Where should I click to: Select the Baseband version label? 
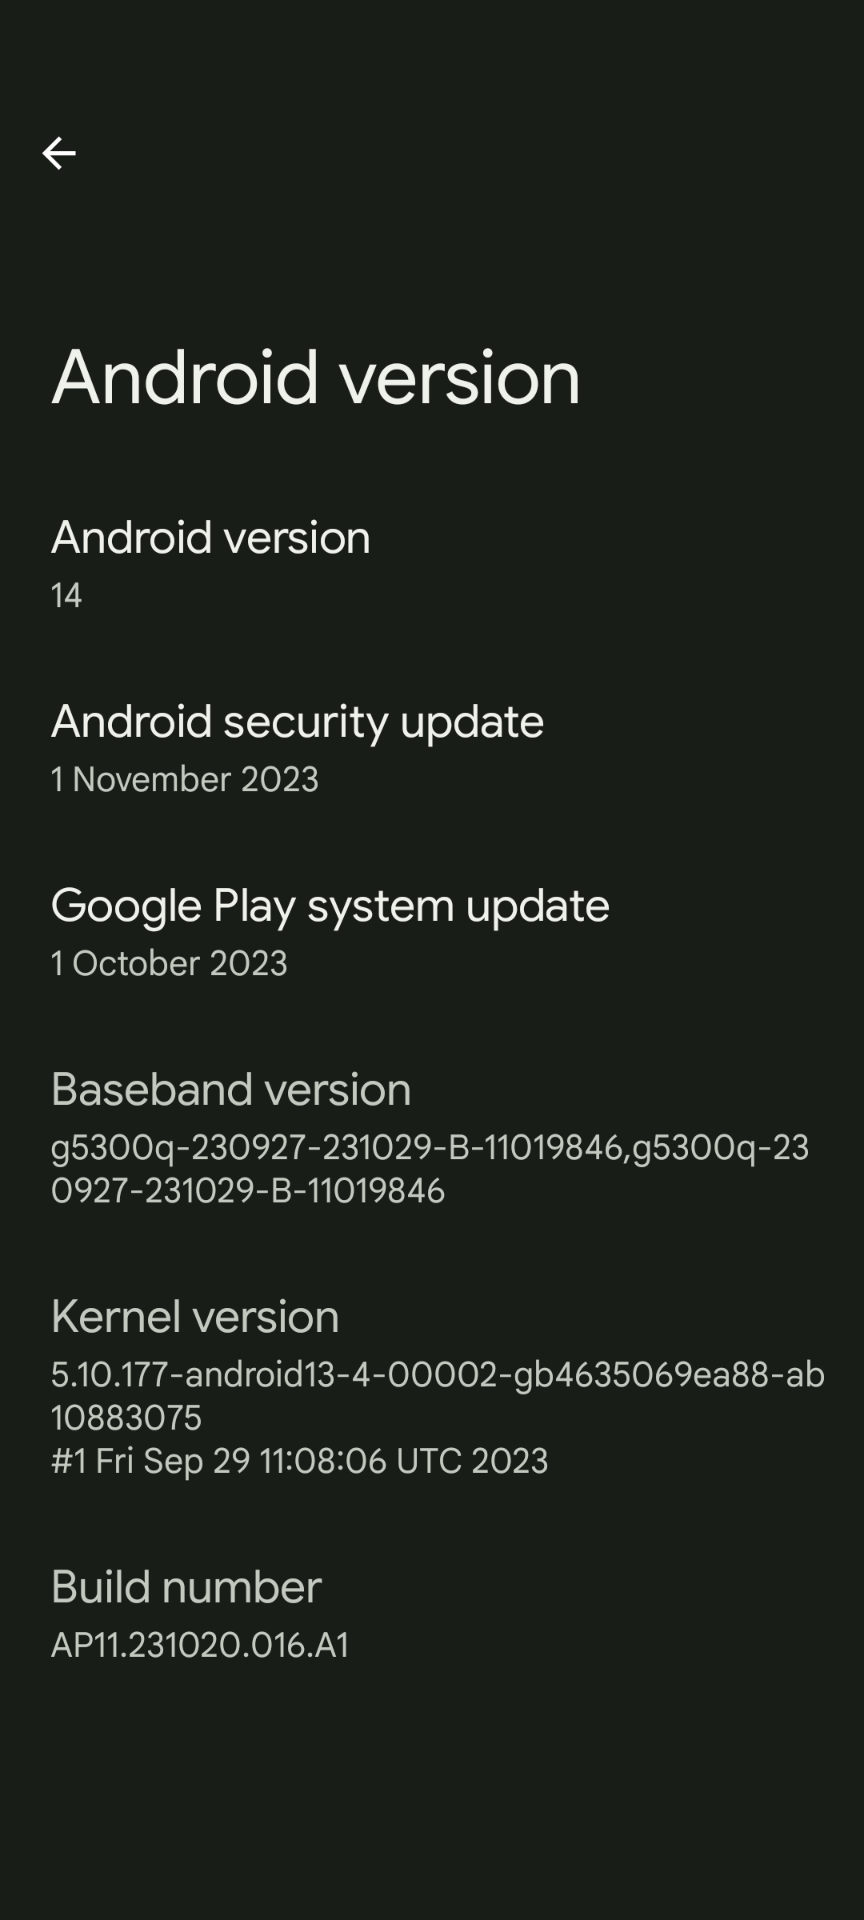coord(231,1089)
